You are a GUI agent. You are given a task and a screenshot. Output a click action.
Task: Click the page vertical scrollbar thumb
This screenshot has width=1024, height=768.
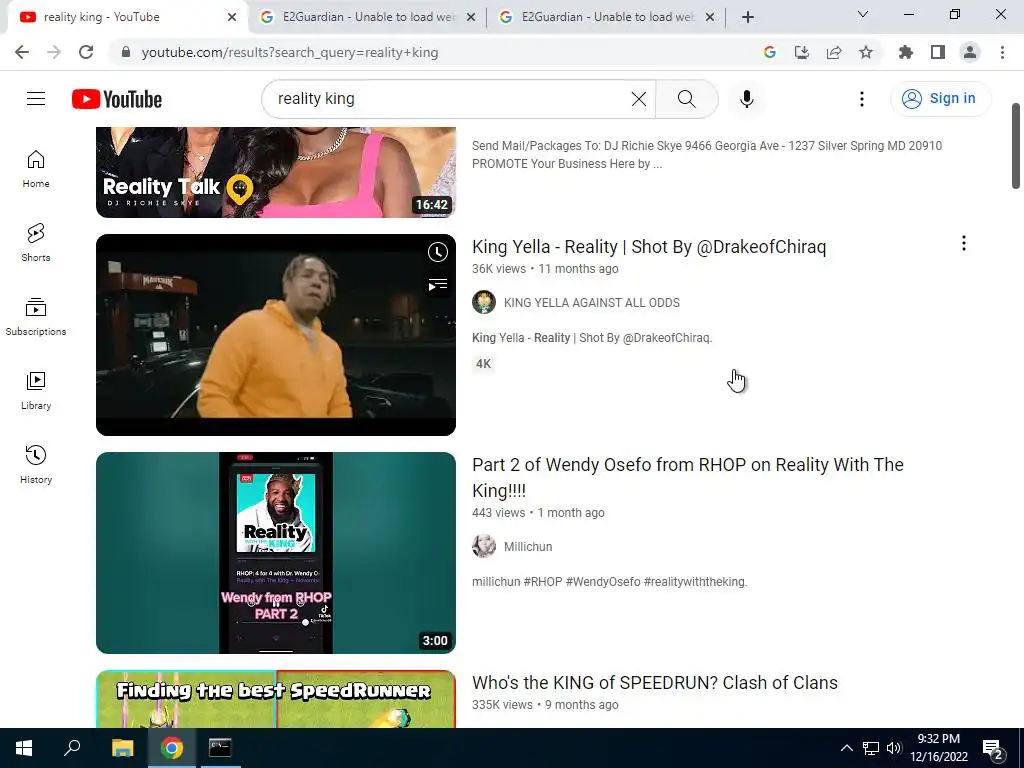click(x=1016, y=145)
